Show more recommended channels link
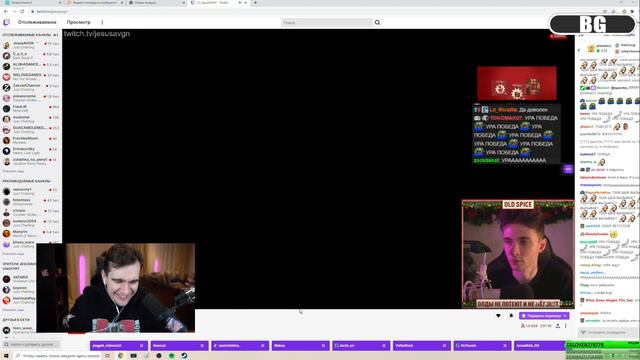Viewport: 640px width, 360px height. 13,254
